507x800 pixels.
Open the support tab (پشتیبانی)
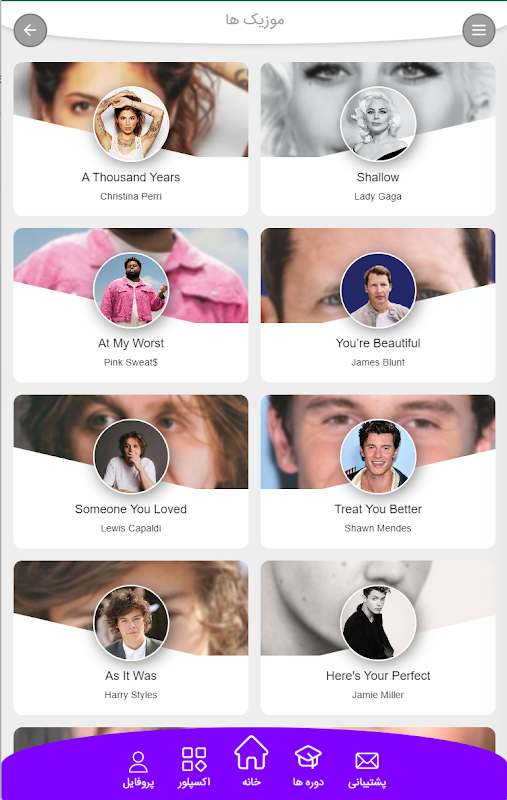367,770
